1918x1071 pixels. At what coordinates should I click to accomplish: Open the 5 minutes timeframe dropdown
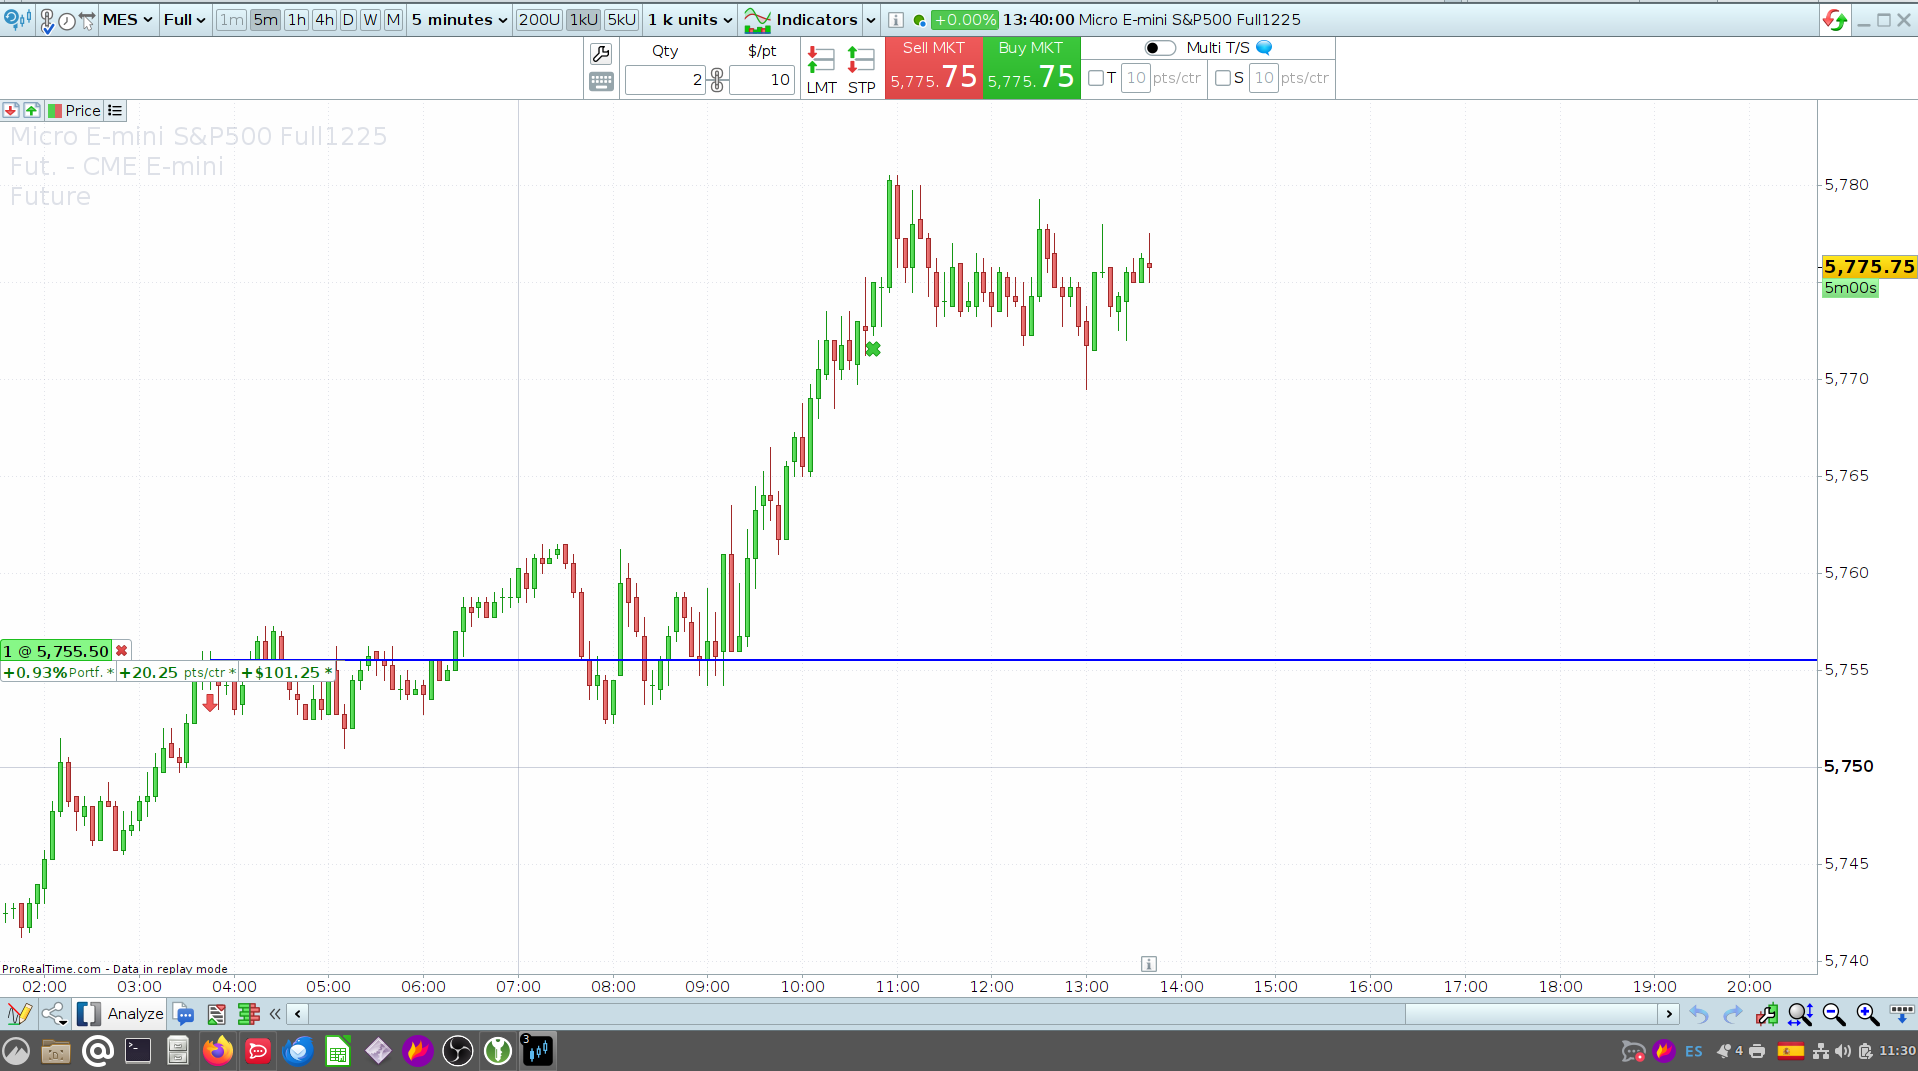(460, 20)
